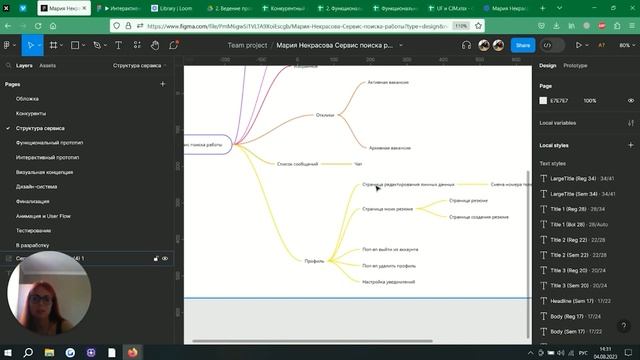Open browser extensions puzzle icon

tap(617, 26)
